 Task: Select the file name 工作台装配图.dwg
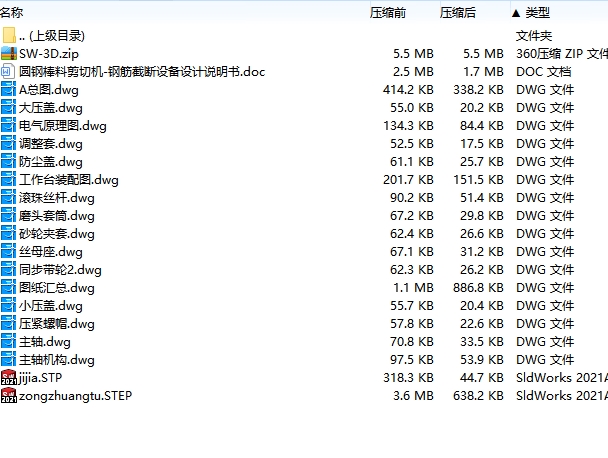pos(69,180)
